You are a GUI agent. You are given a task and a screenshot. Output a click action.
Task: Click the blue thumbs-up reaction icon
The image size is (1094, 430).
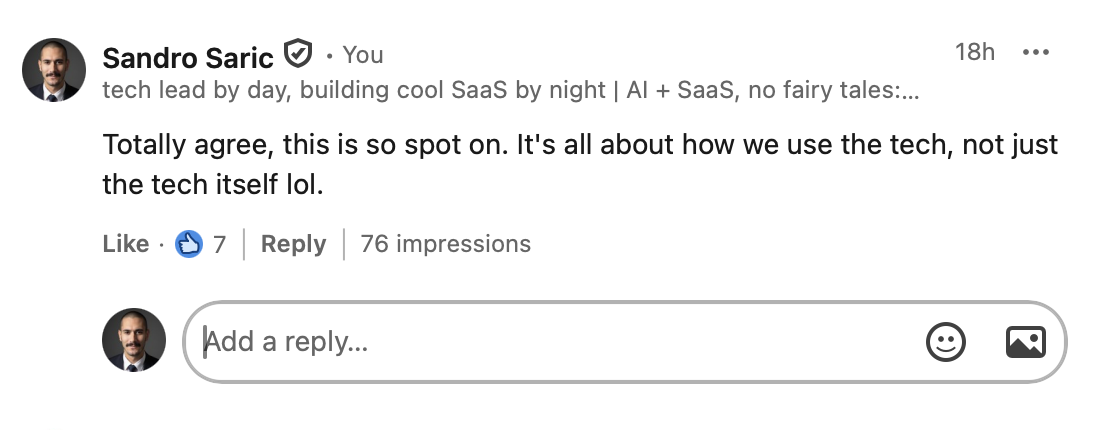click(x=189, y=243)
